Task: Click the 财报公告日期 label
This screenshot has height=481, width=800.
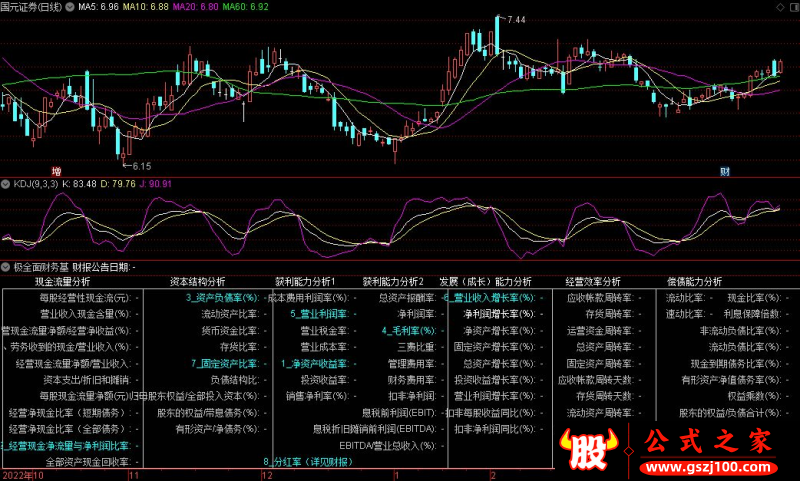Action: [x=102, y=267]
